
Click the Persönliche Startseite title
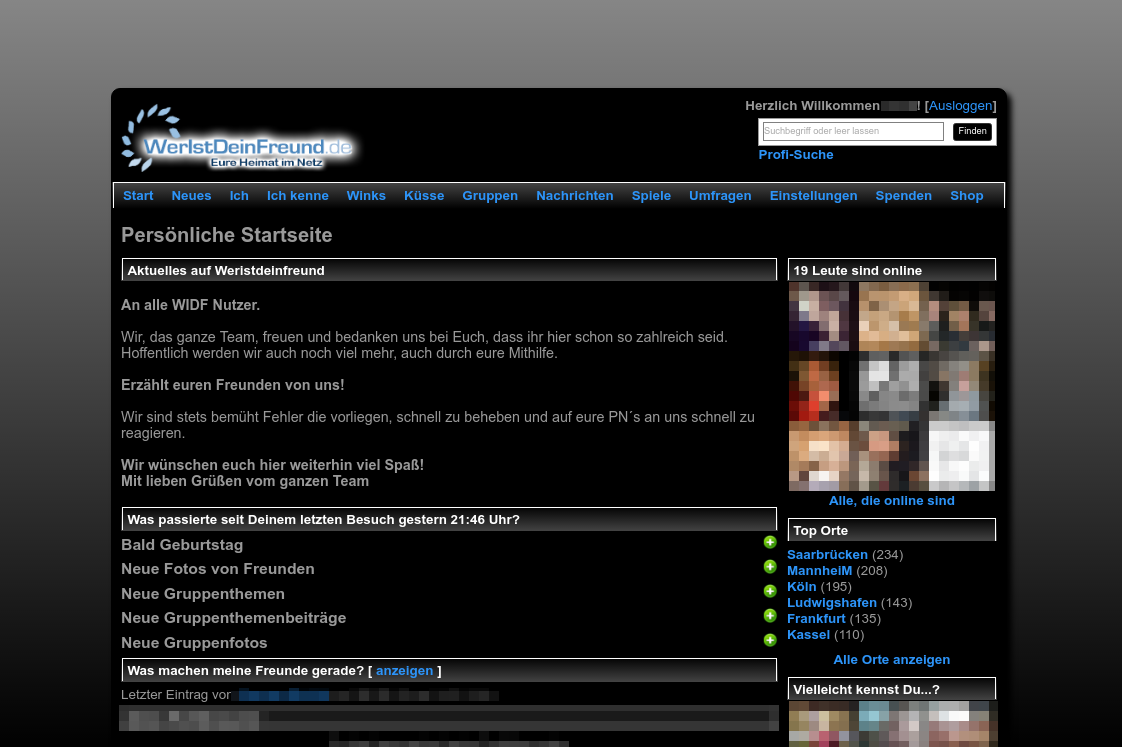click(227, 235)
